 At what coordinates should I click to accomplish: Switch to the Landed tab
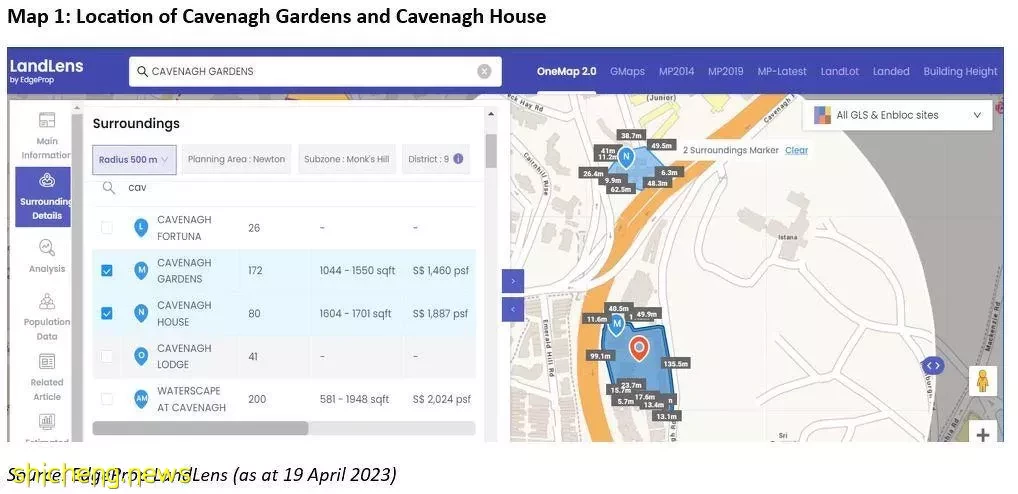pos(891,71)
